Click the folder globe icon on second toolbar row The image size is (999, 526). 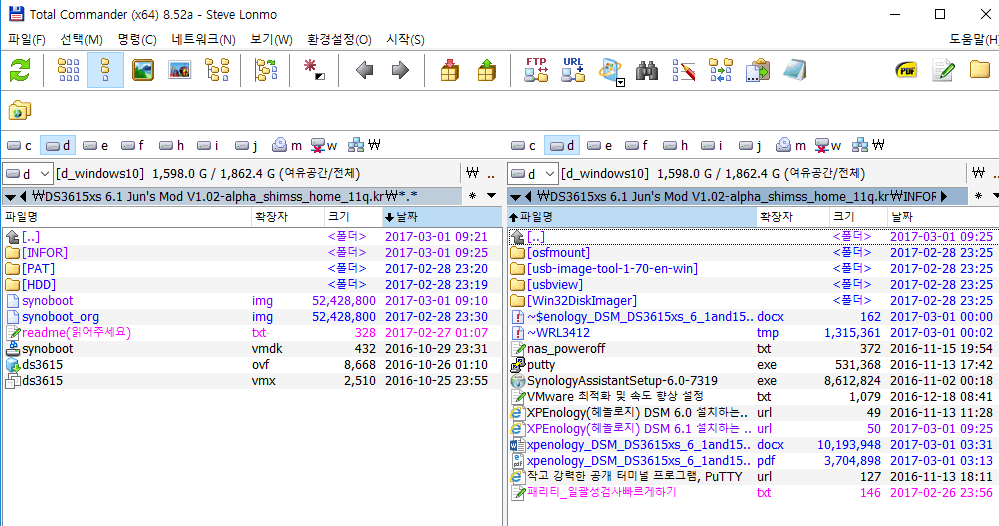(x=20, y=111)
